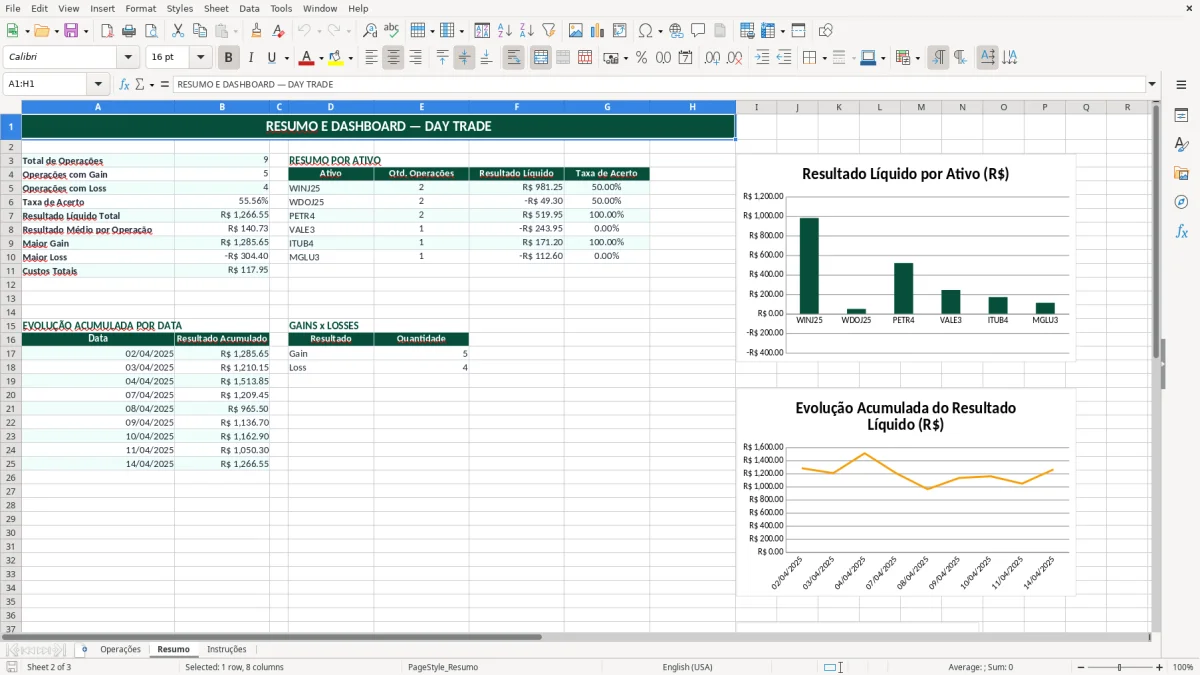Toggle AutoFilter funnel icon
This screenshot has width=1200, height=675.
(549, 31)
